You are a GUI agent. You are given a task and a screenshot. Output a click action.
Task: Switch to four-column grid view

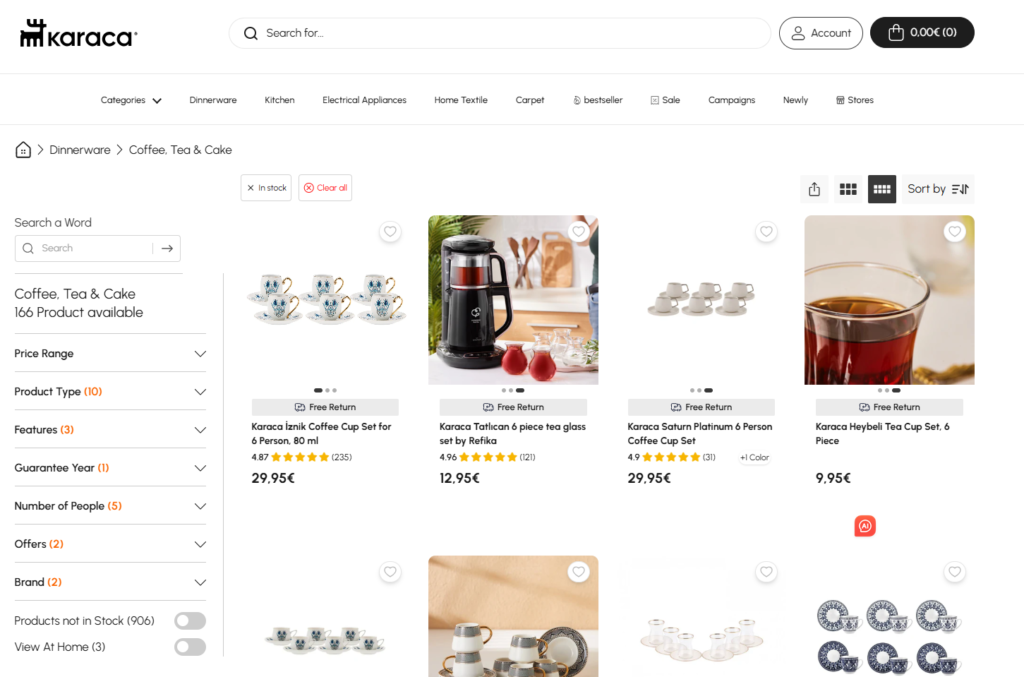[x=882, y=189]
